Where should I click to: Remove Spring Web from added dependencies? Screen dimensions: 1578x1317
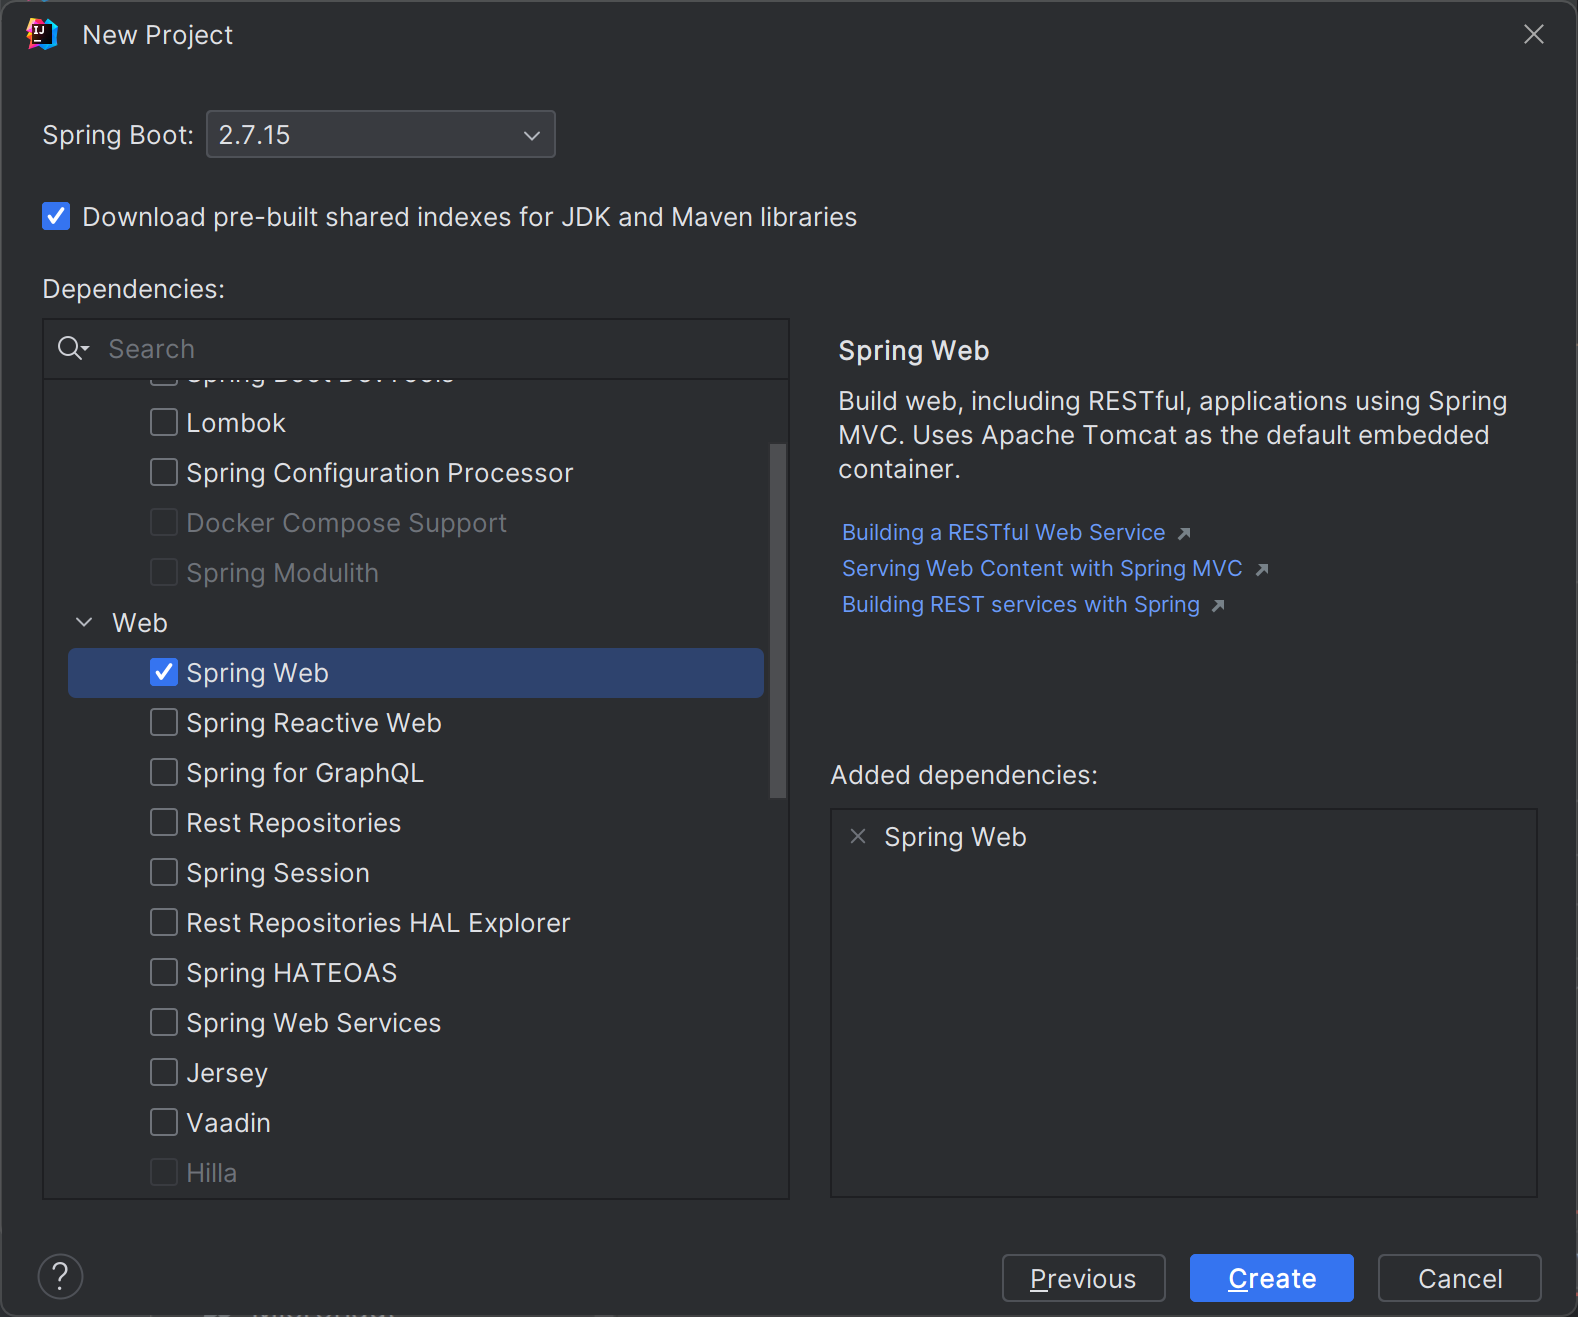pos(858,836)
